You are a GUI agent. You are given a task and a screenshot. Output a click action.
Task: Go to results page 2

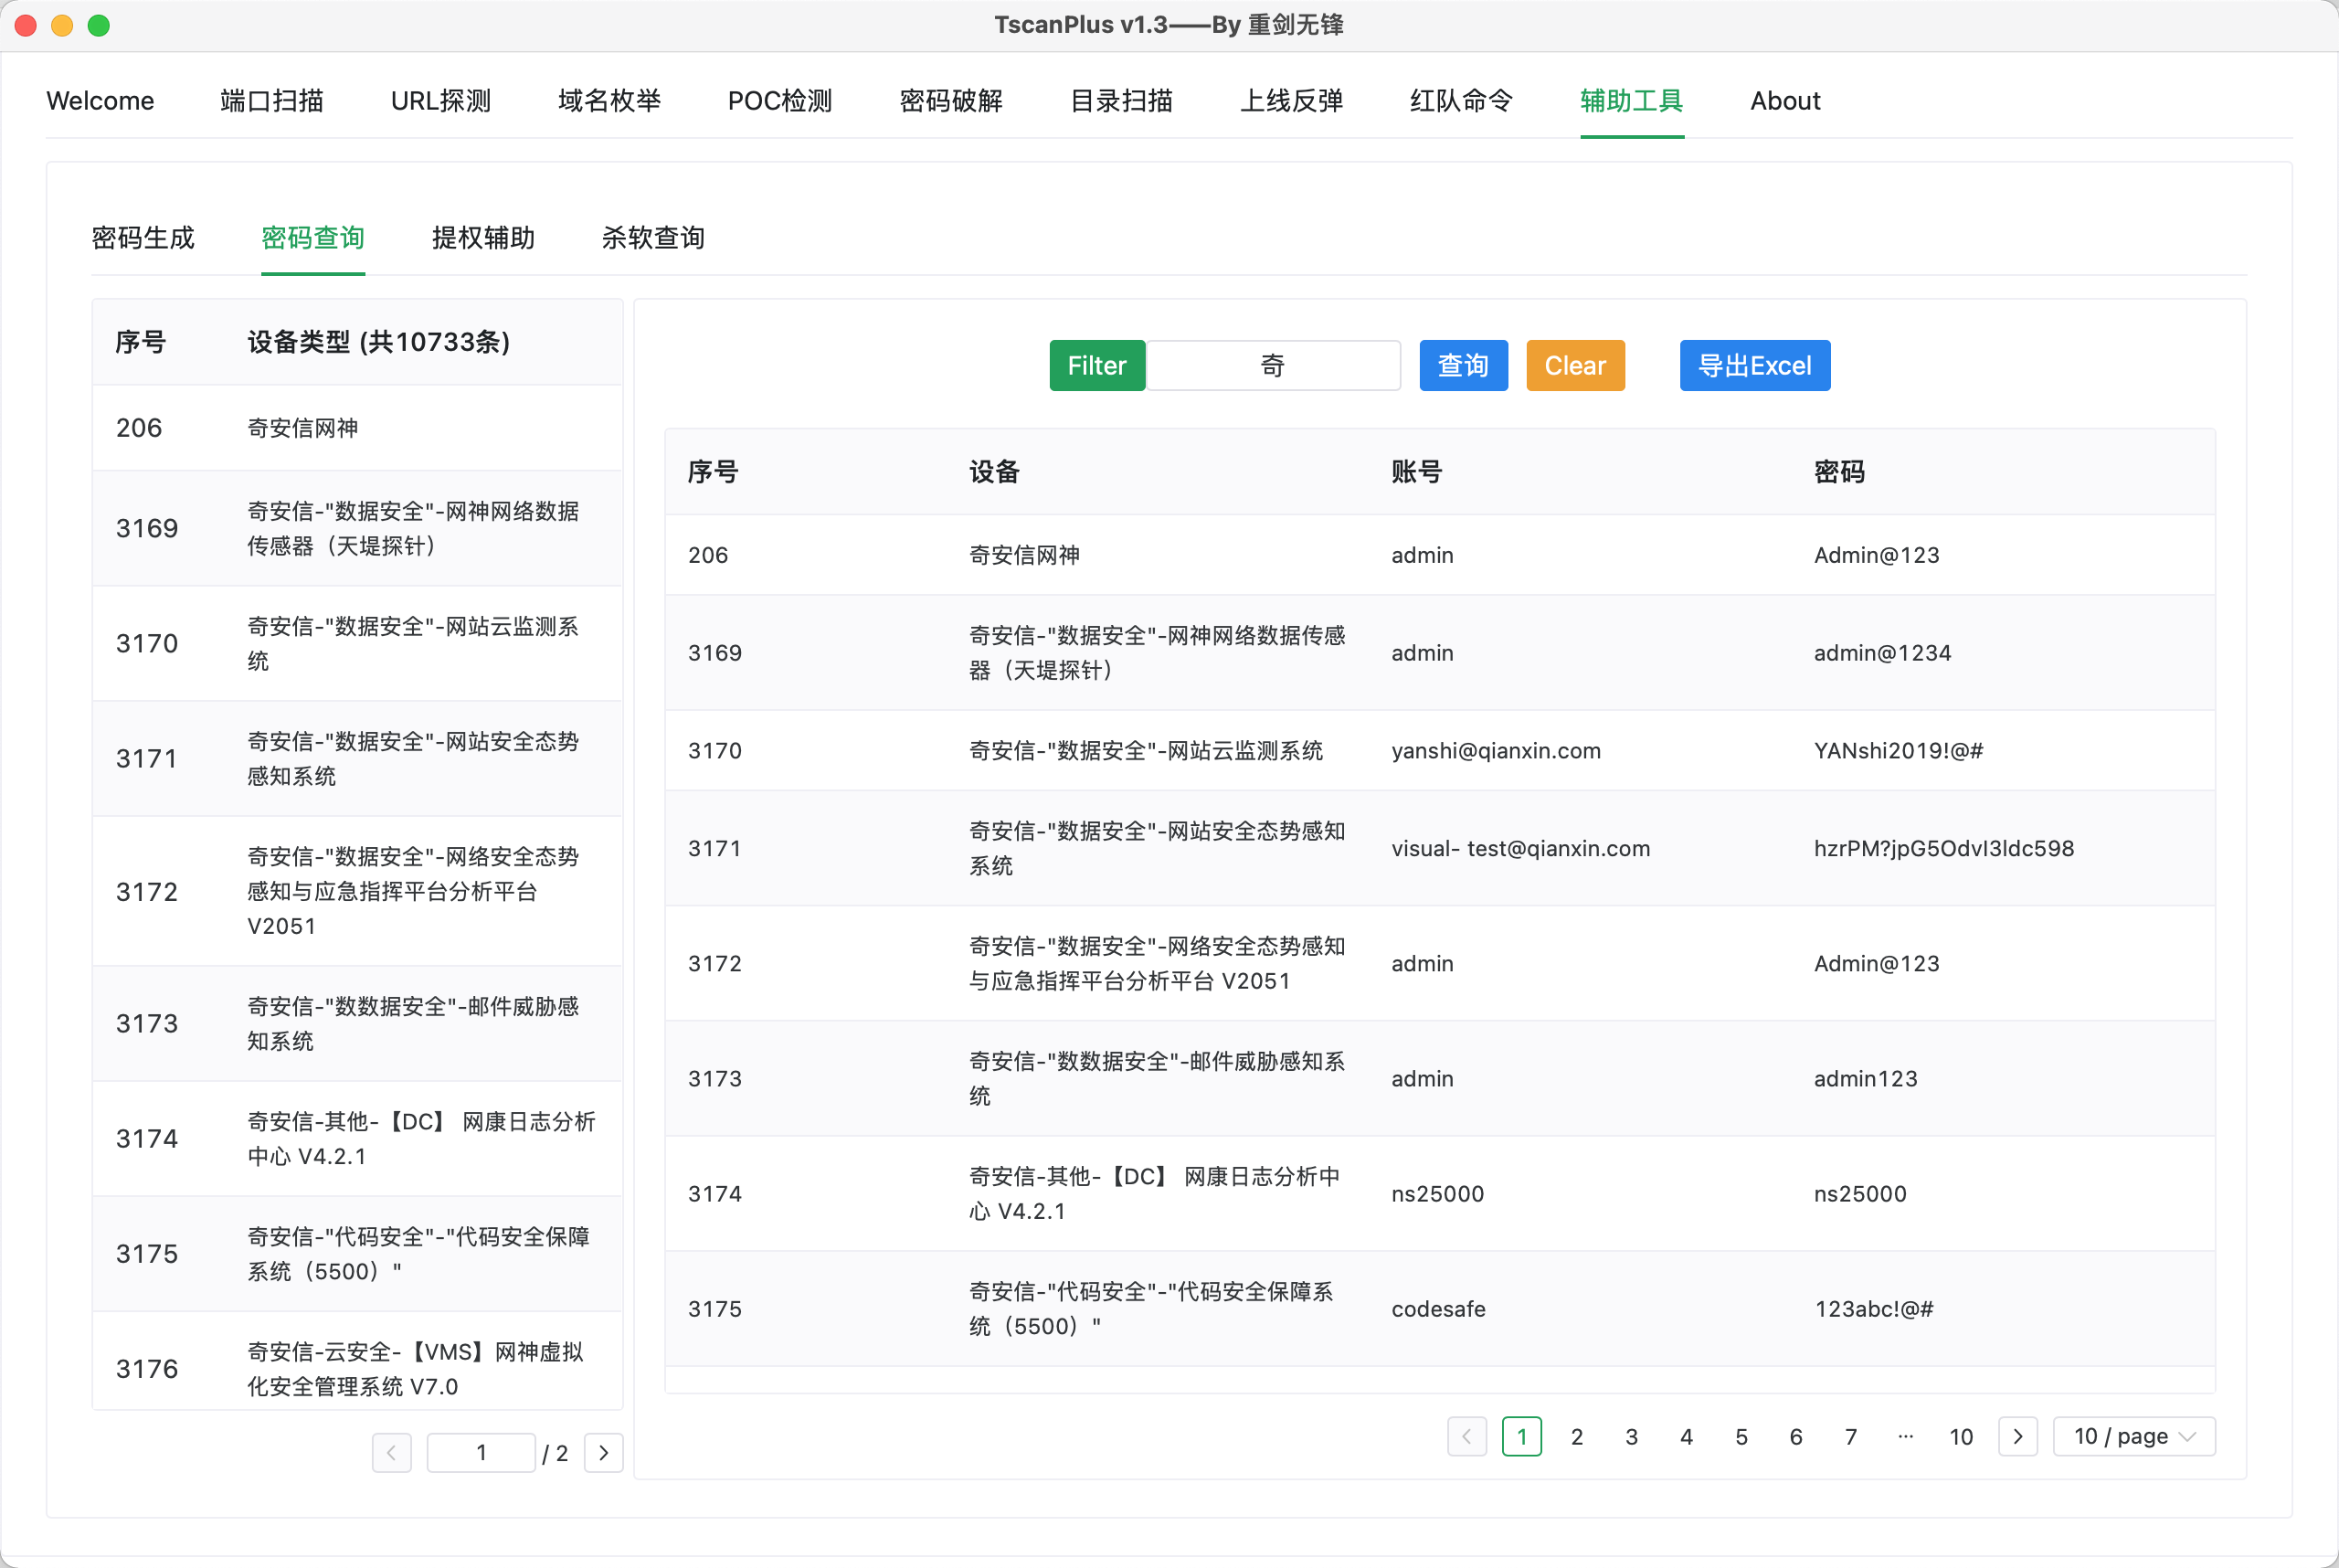[x=1576, y=1436]
